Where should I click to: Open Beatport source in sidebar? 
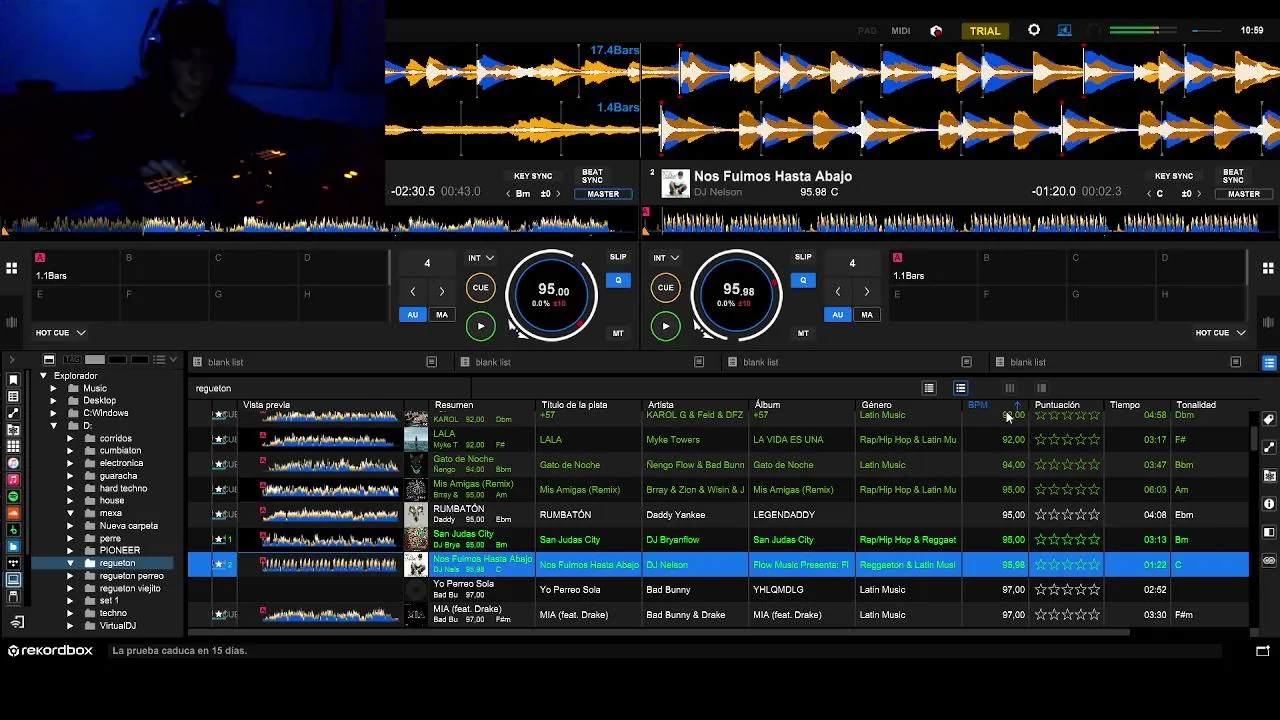click(13, 530)
